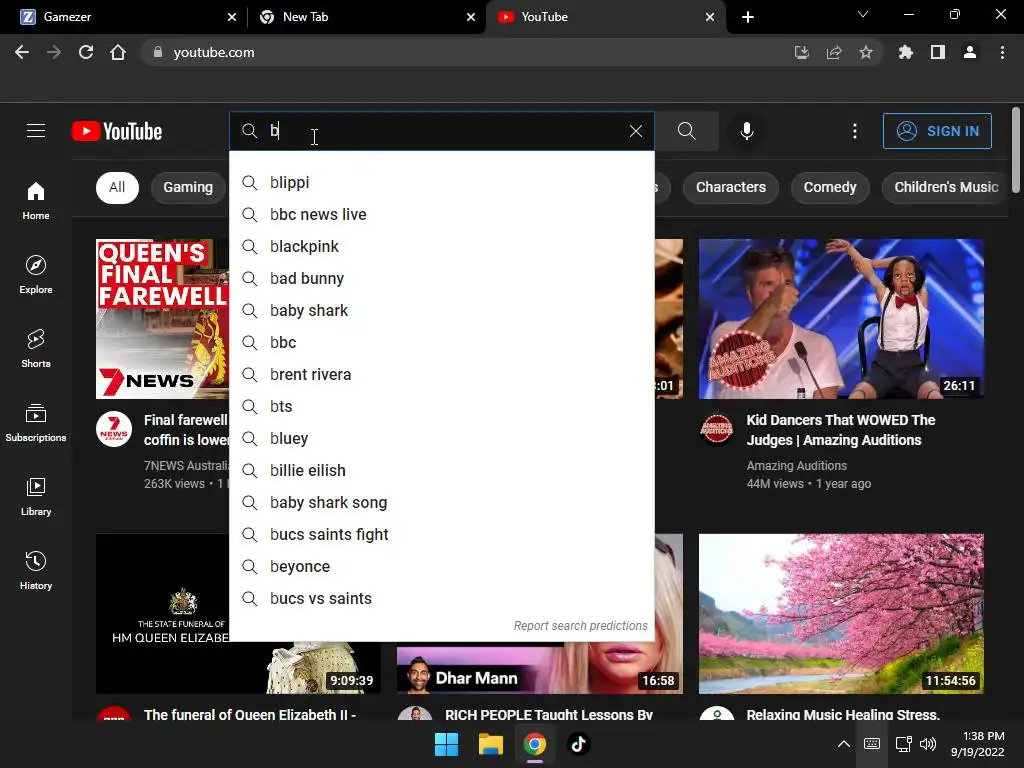Start voice search with microphone icon
Viewport: 1024px width, 768px height.
746,131
